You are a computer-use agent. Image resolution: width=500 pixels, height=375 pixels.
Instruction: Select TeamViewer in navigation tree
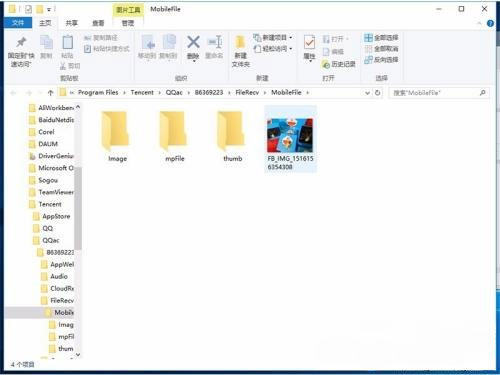[x=51, y=192]
